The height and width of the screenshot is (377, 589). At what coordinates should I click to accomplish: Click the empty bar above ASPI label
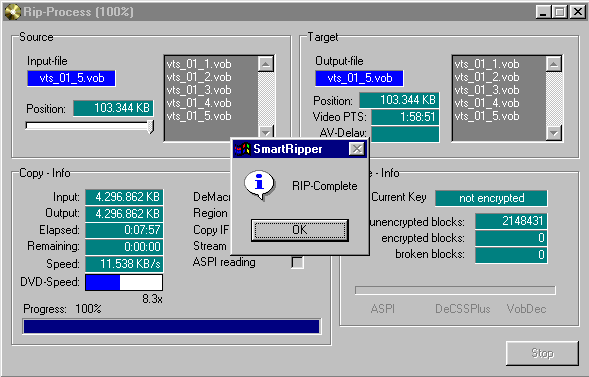(455, 290)
